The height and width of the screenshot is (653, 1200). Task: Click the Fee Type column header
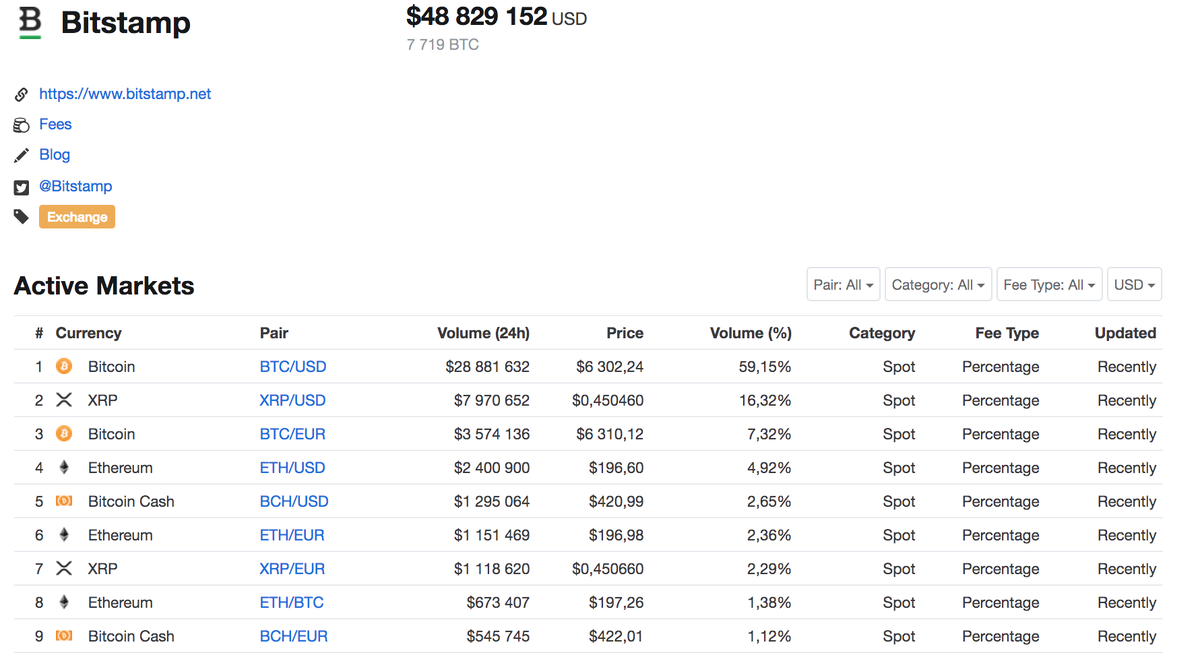(x=1007, y=333)
